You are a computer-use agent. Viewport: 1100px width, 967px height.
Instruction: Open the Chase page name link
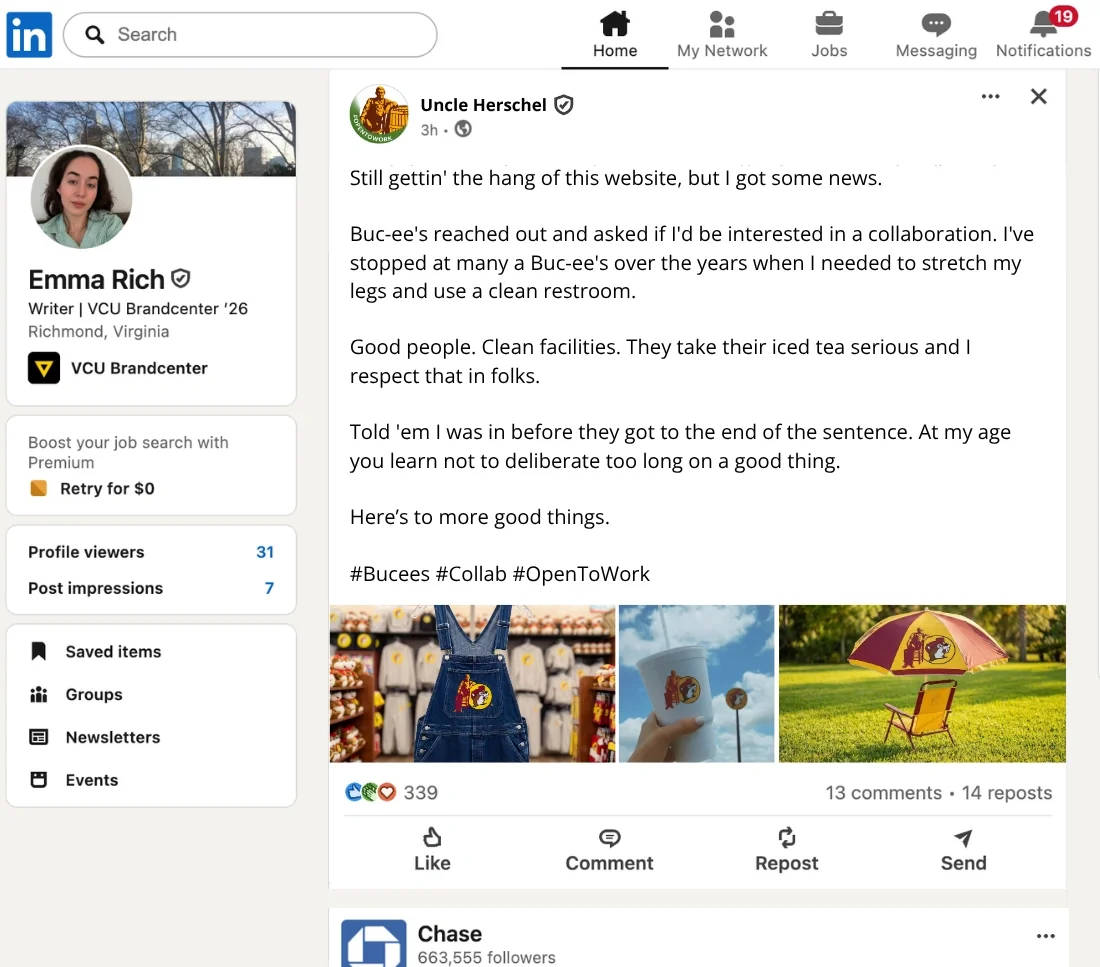click(450, 933)
